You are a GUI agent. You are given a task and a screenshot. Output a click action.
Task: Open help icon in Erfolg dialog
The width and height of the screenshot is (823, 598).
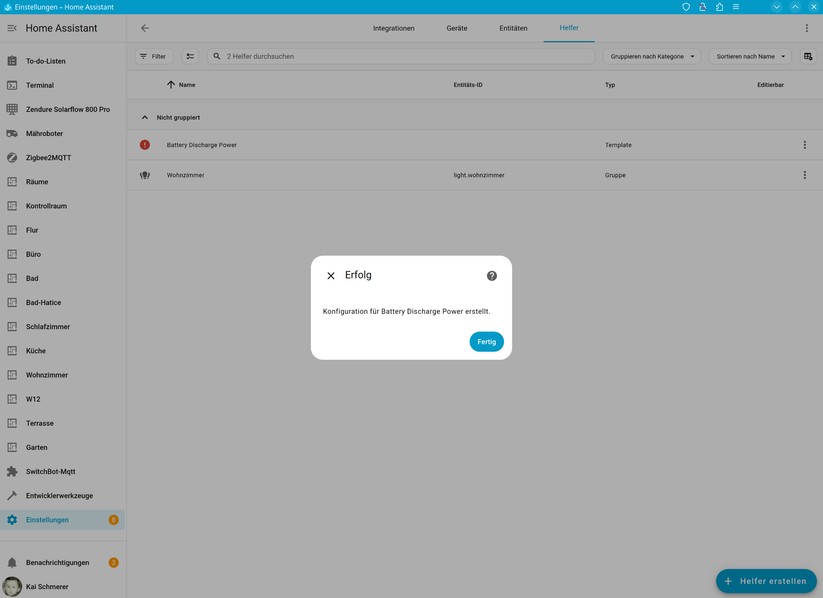coord(491,276)
